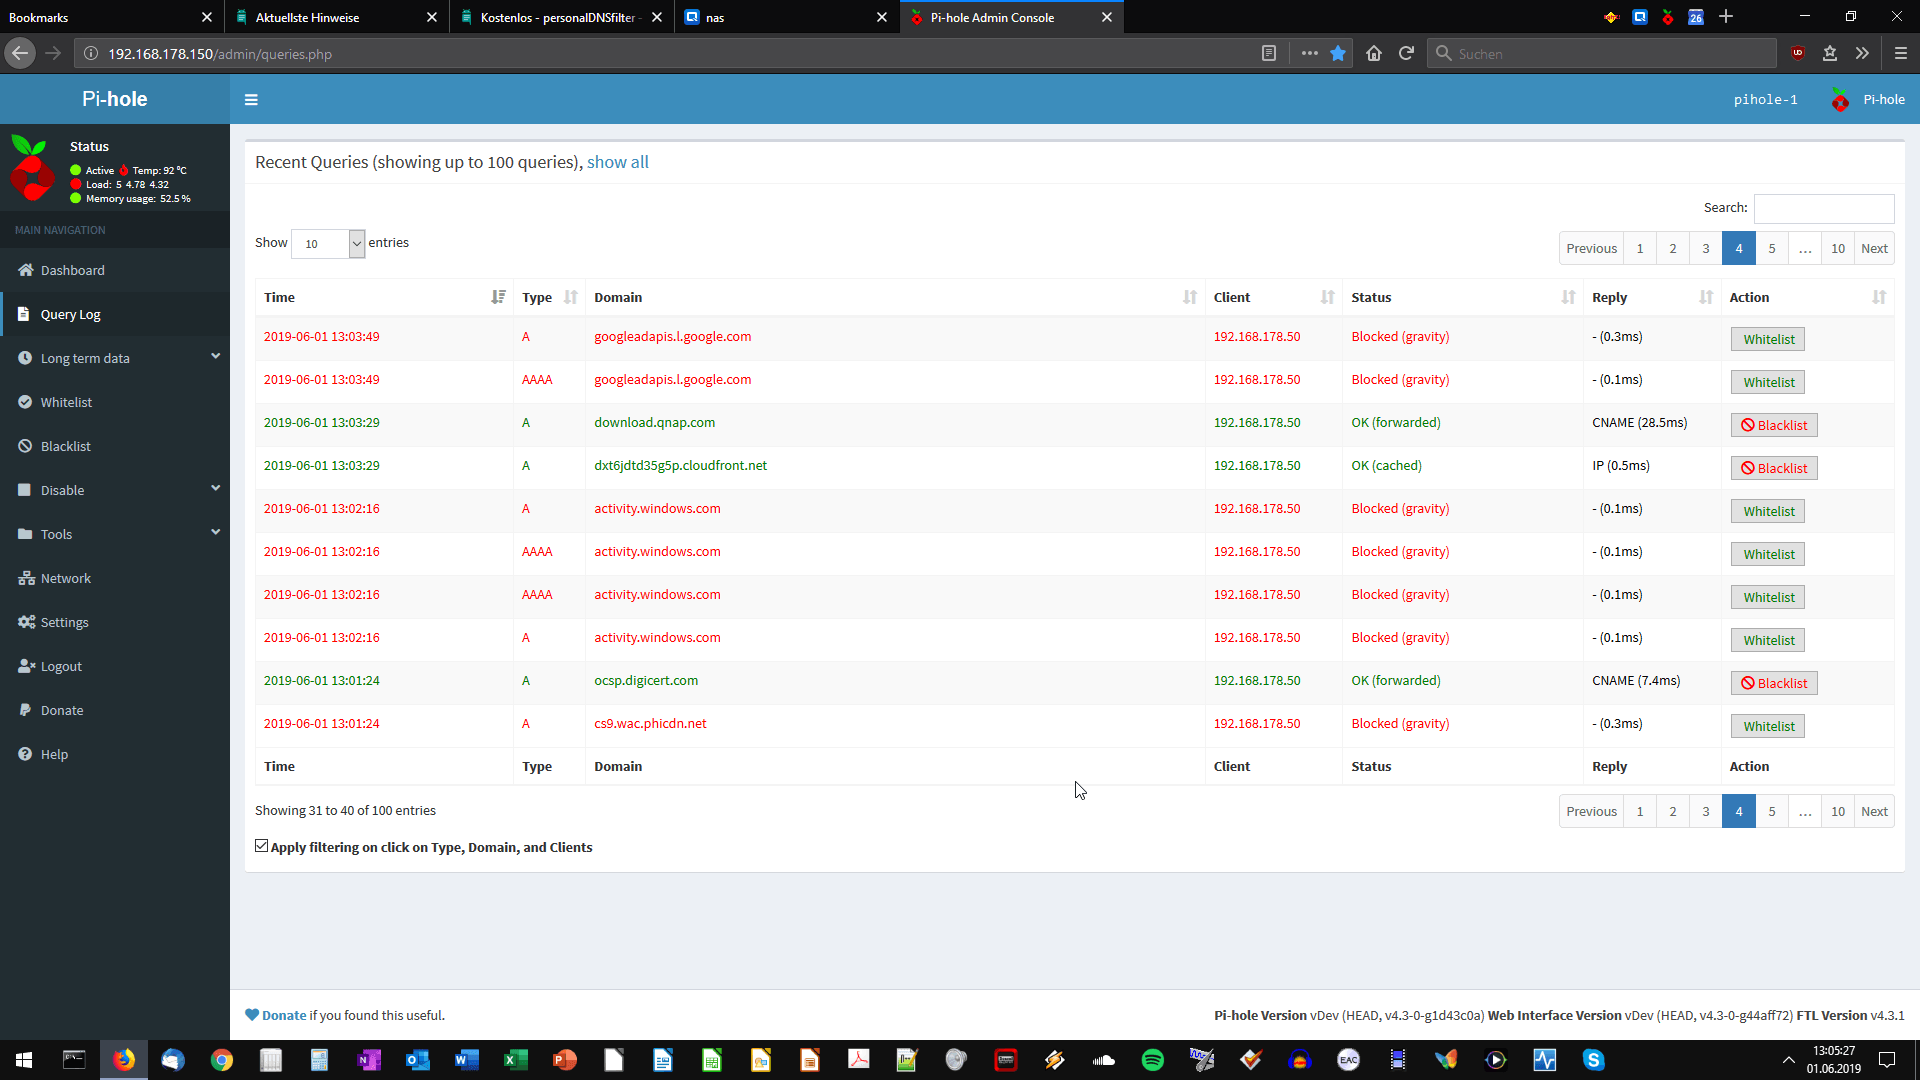This screenshot has height=1080, width=1920.
Task: Click the browser back button
Action: [x=20, y=54]
